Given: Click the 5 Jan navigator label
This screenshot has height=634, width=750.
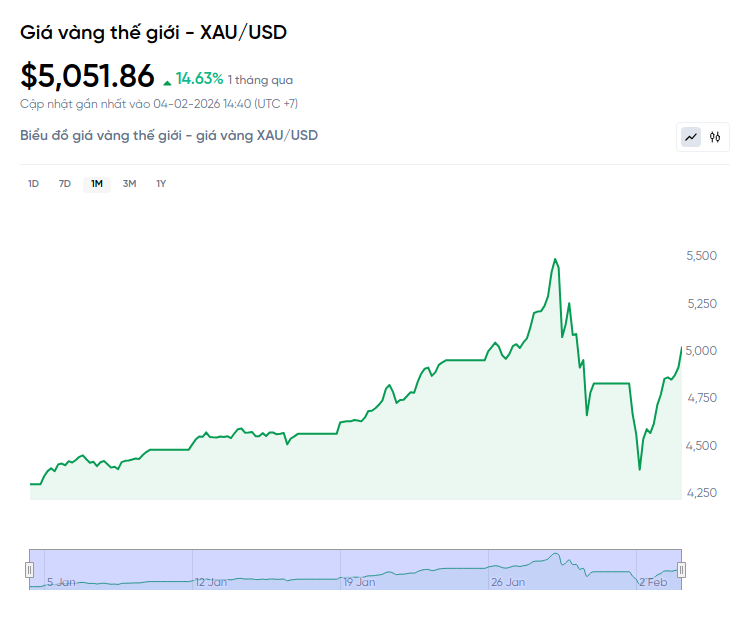Looking at the screenshot, I should click(61, 581).
